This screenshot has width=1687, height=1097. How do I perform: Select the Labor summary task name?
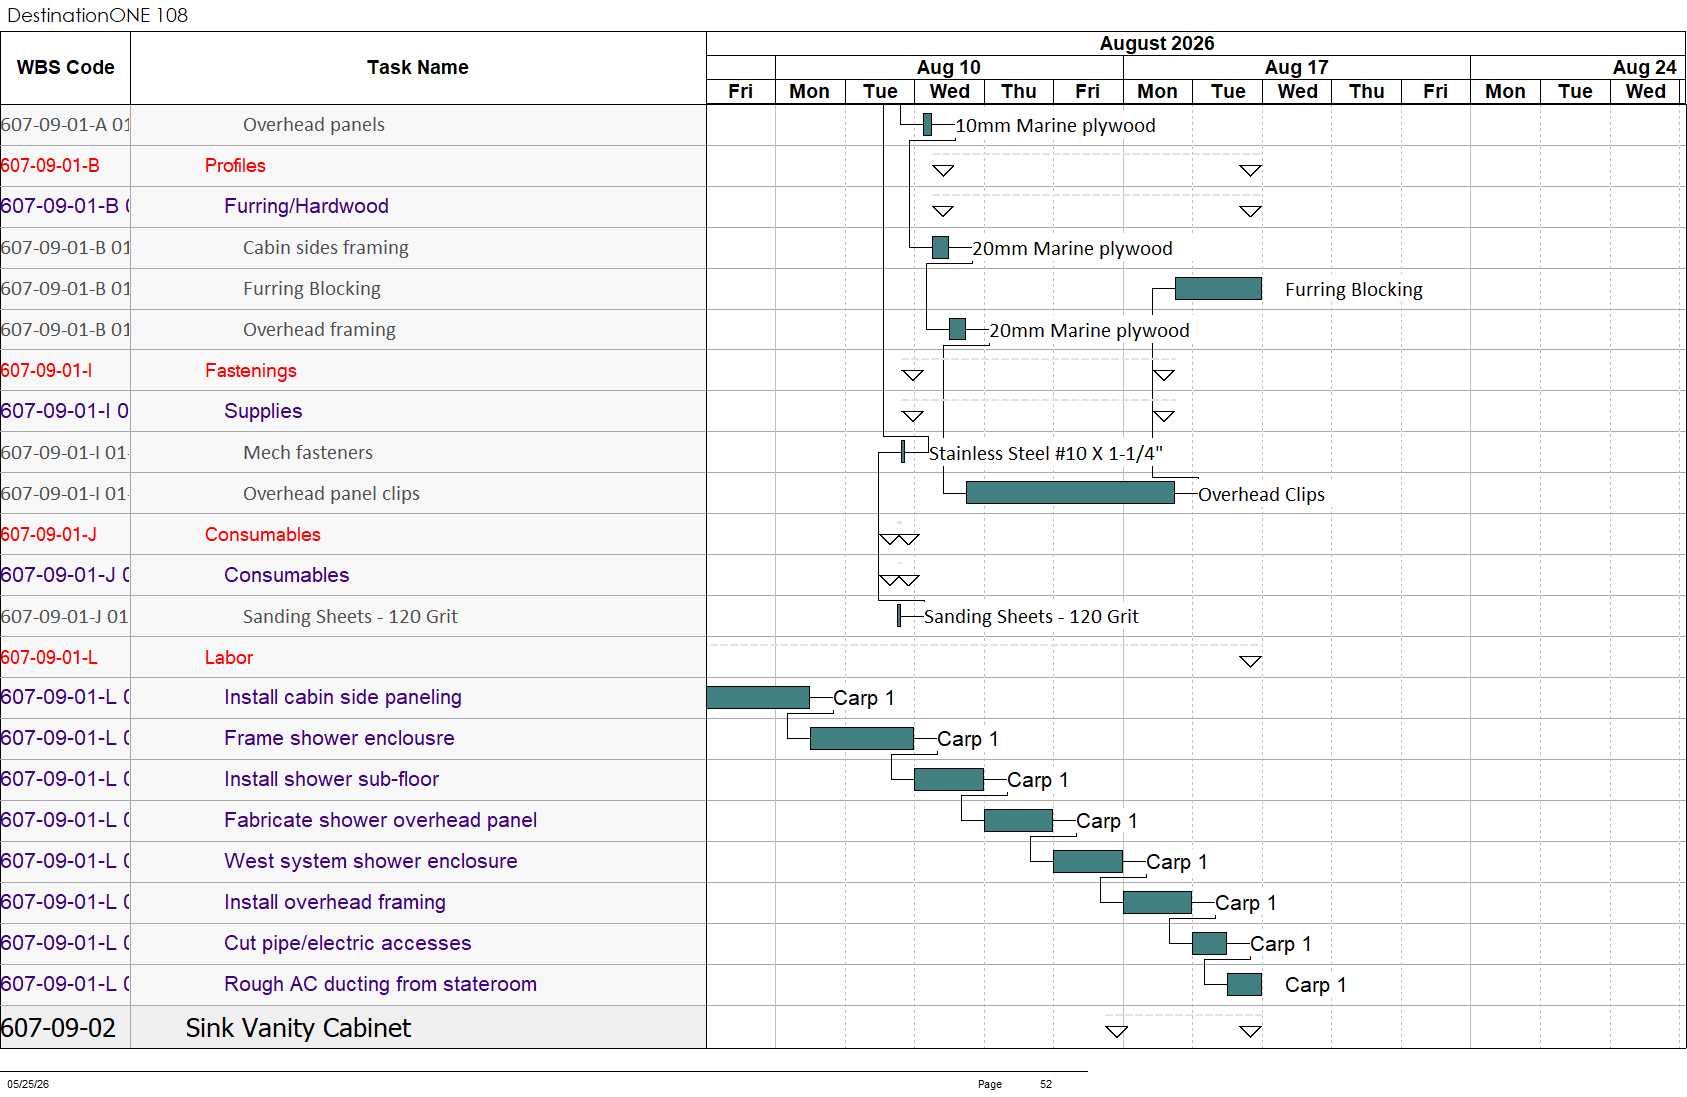[229, 658]
